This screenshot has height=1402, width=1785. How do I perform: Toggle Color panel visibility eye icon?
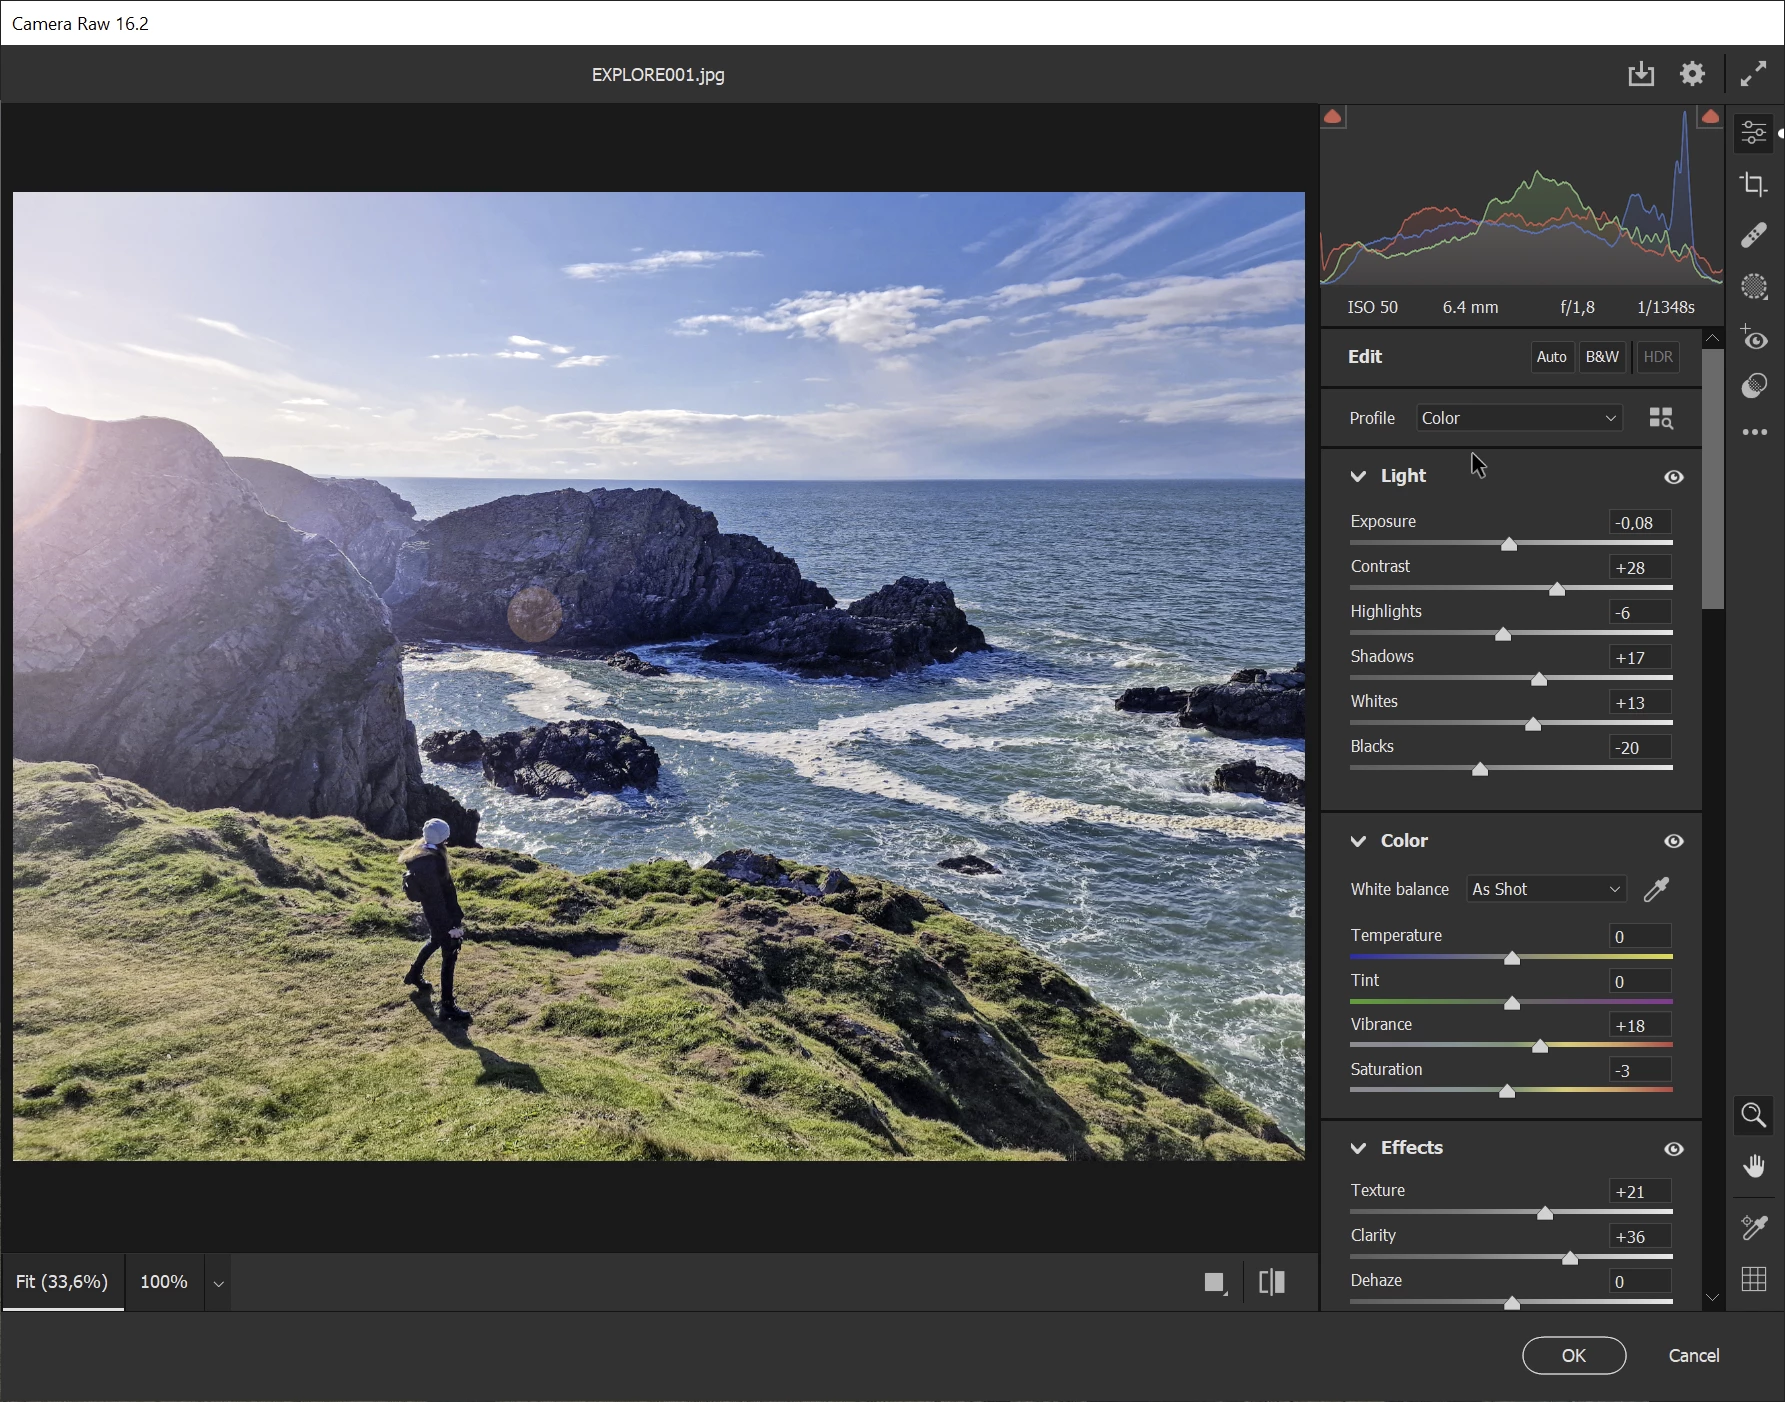point(1673,842)
